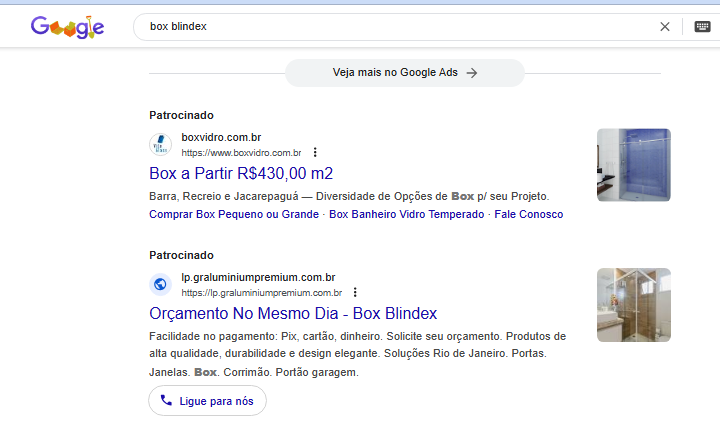Open the on-screen keyboard input tool
720x432 pixels.
[x=702, y=27]
